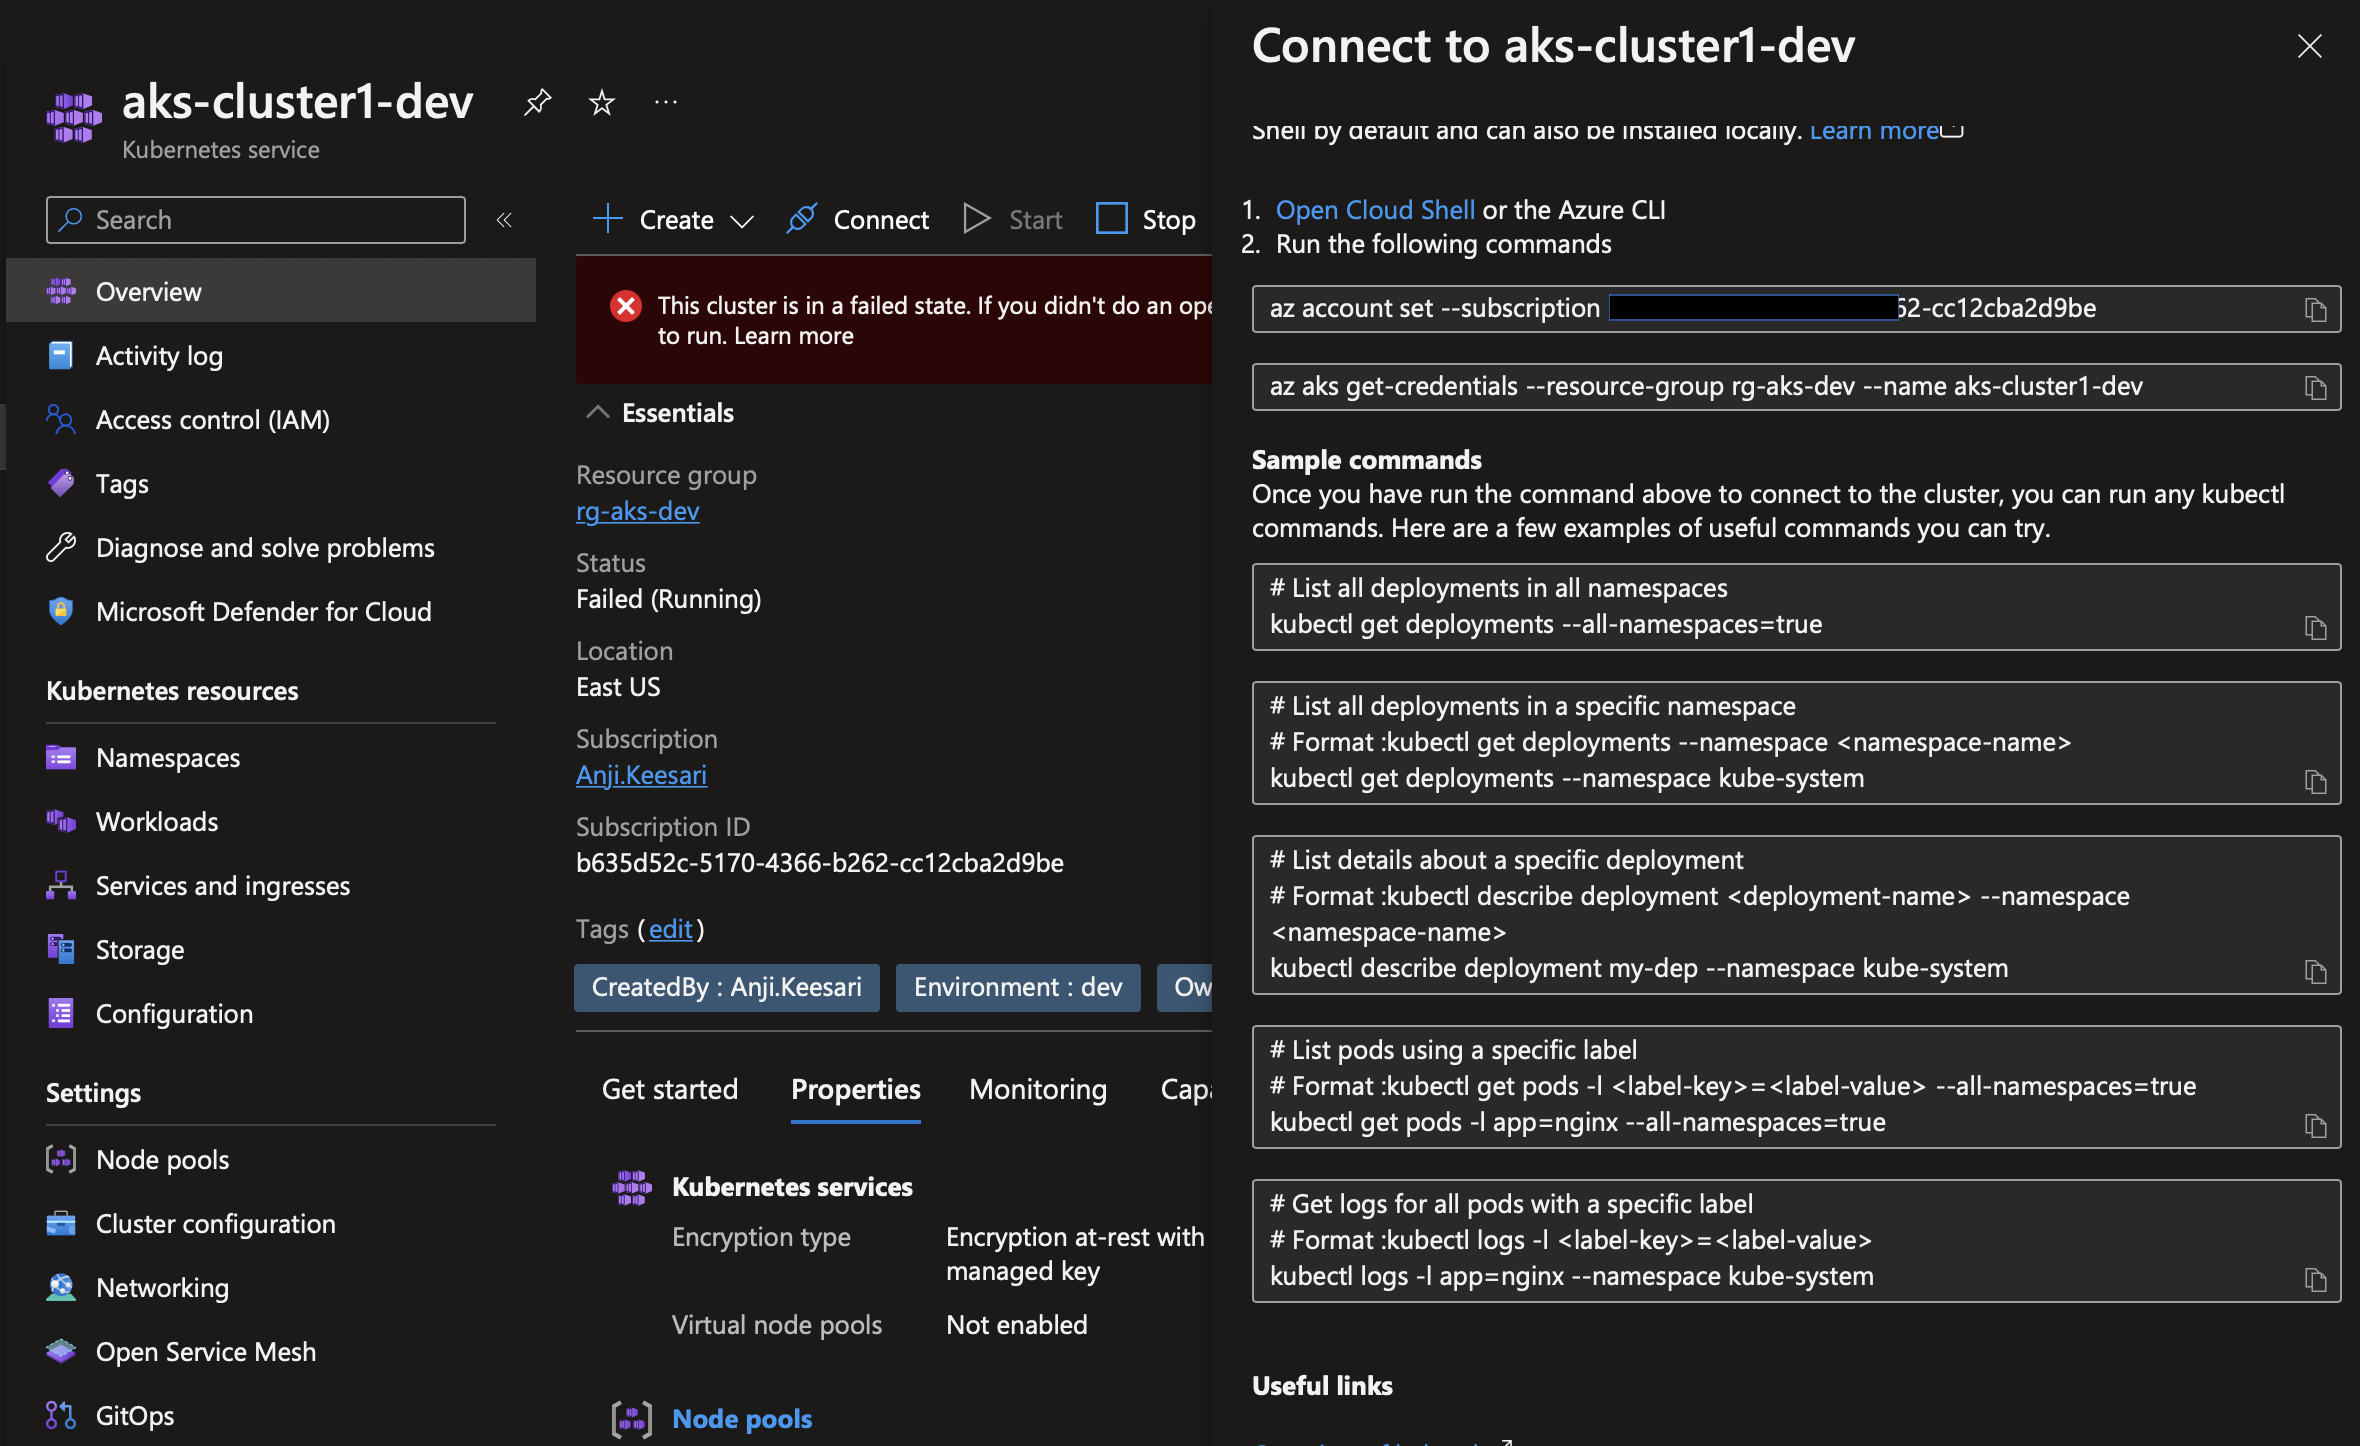Viewport: 2360px width, 1446px height.
Task: Click the red error icon in the banner
Action: coord(626,306)
